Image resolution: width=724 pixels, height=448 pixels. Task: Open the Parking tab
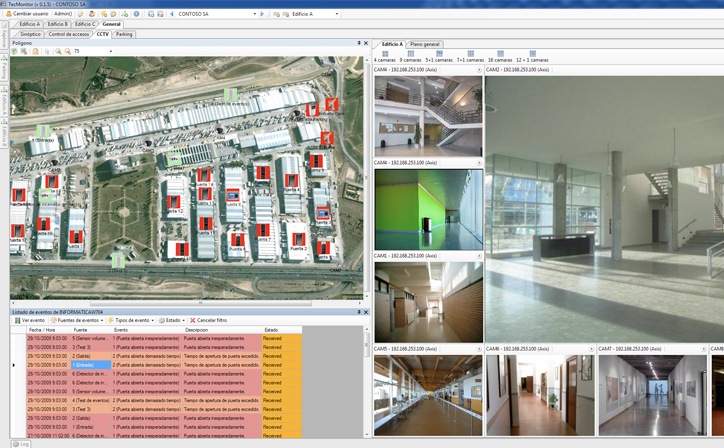pos(123,34)
